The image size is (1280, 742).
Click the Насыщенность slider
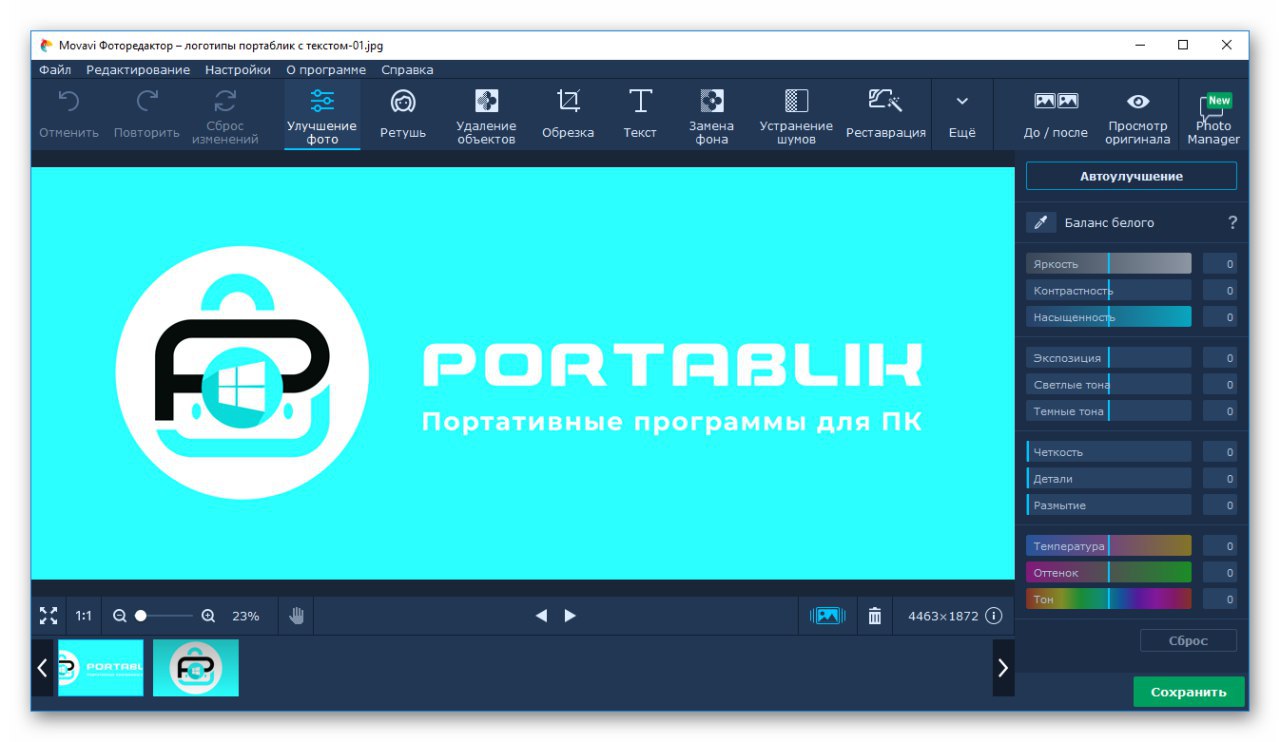(x=1109, y=317)
